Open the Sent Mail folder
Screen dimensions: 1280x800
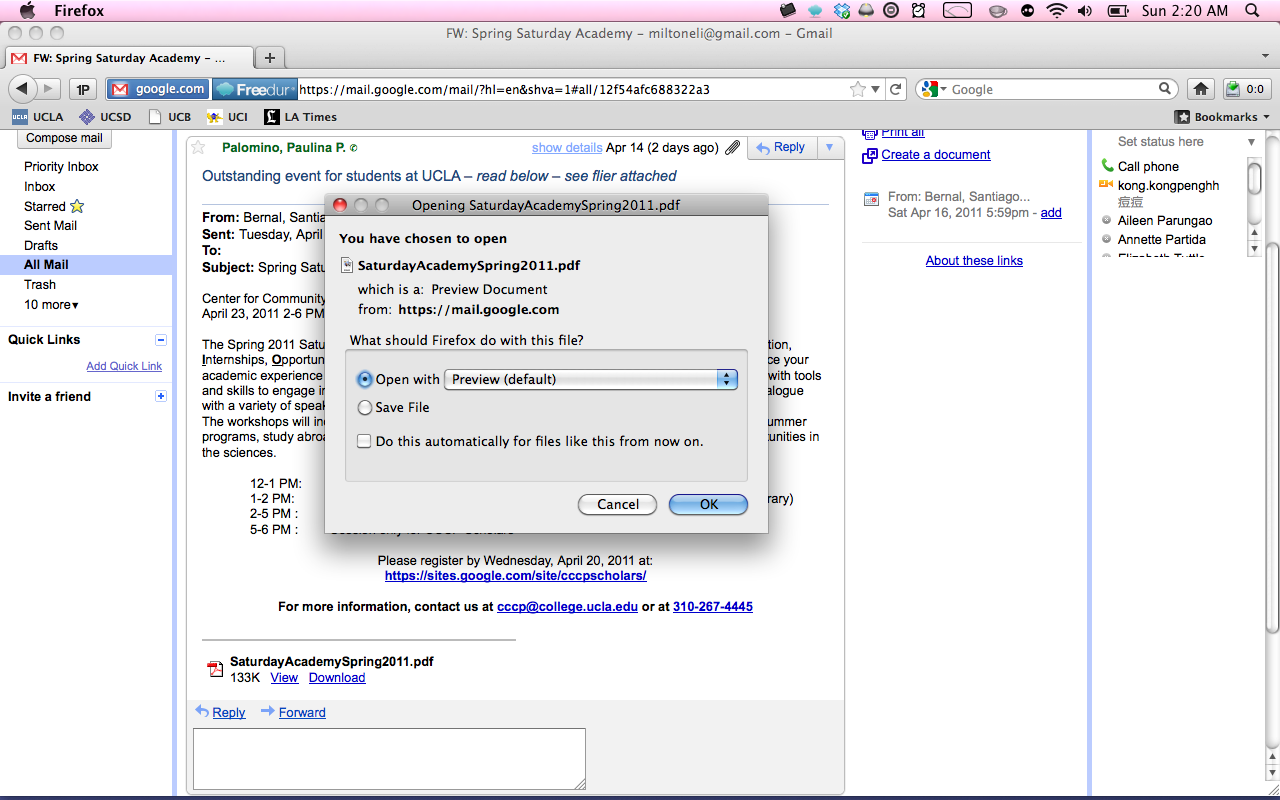pyautogui.click(x=50, y=226)
